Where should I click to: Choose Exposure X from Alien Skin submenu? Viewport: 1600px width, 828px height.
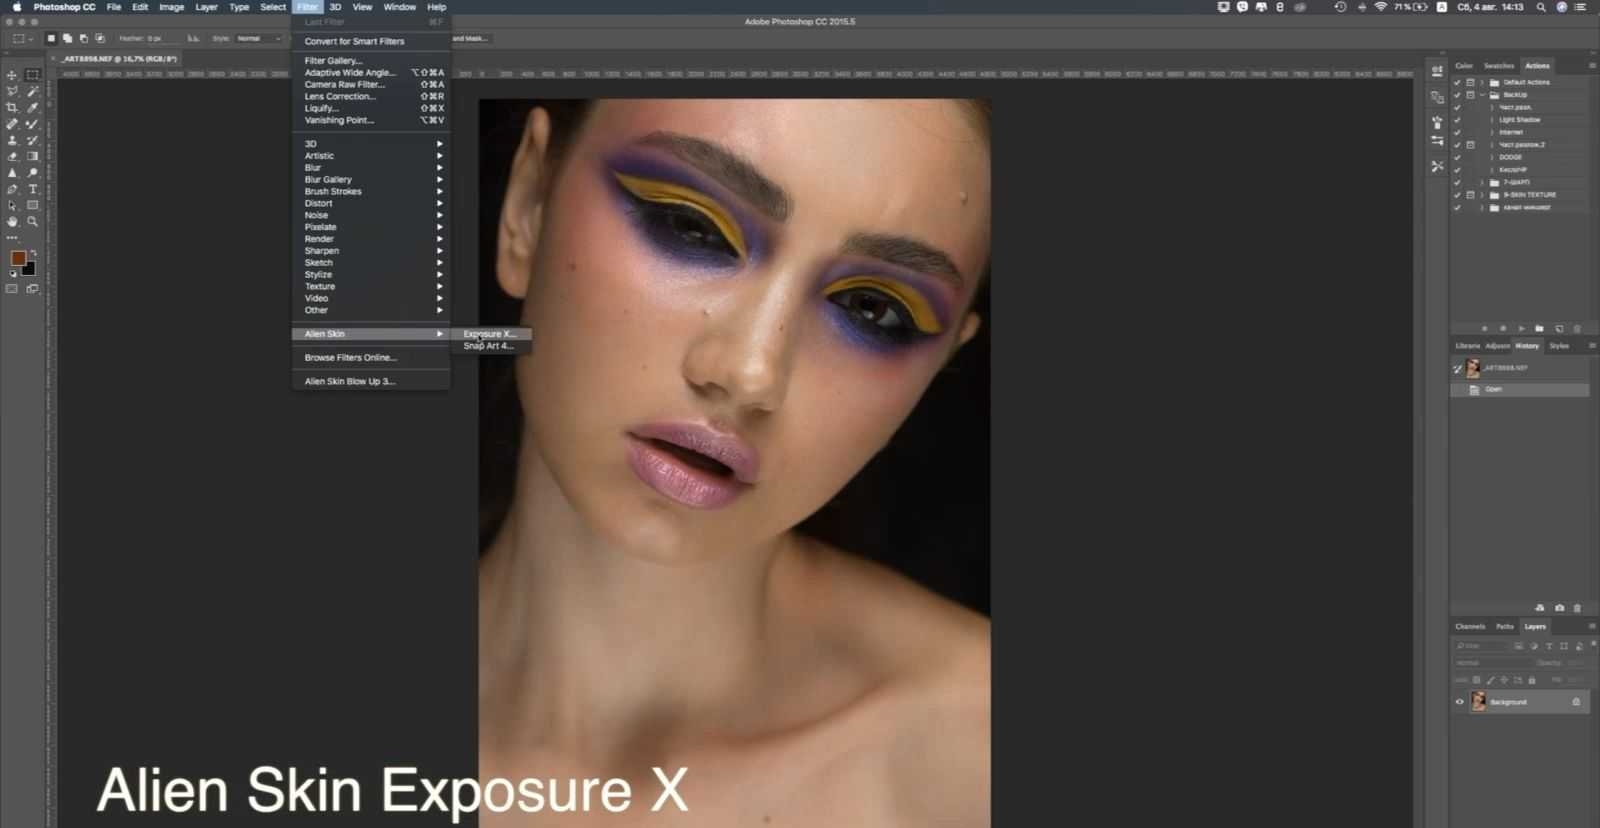pos(492,334)
